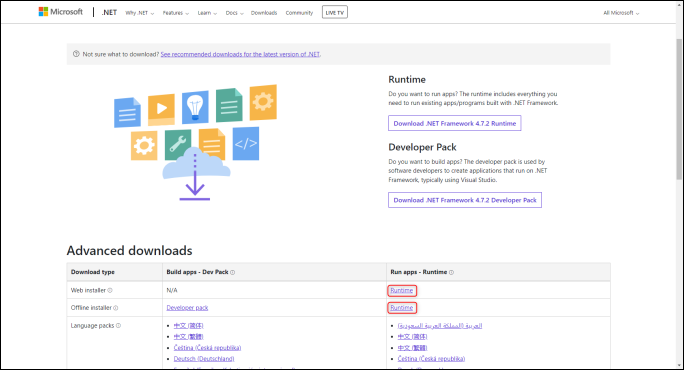
Task: Open the Docs dropdown menu
Action: tap(234, 13)
